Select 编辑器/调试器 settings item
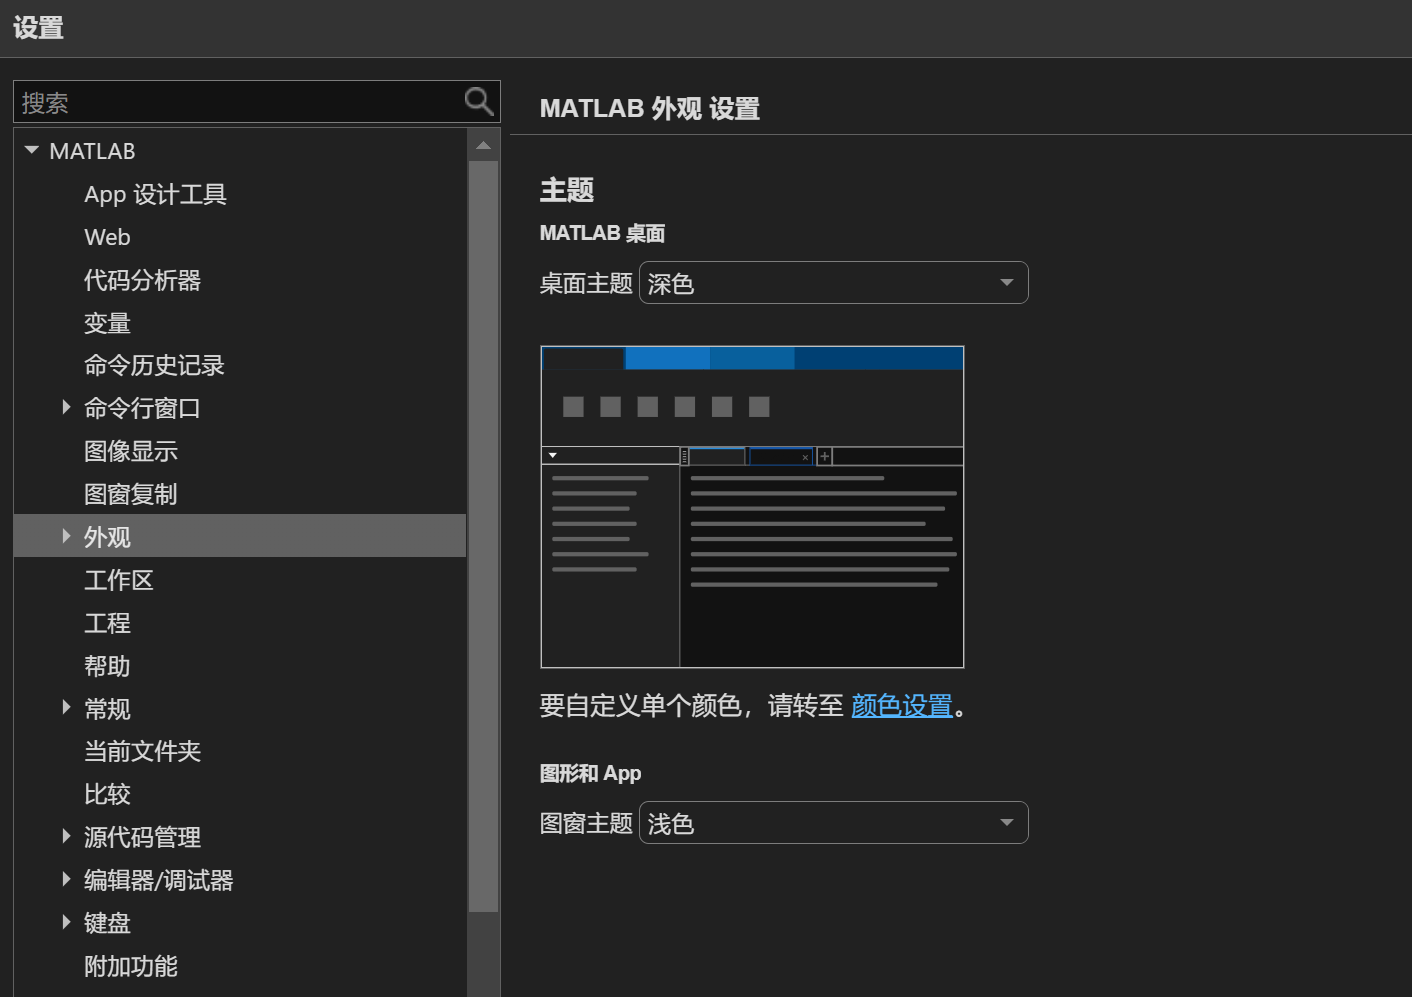The height and width of the screenshot is (997, 1412). coord(158,880)
